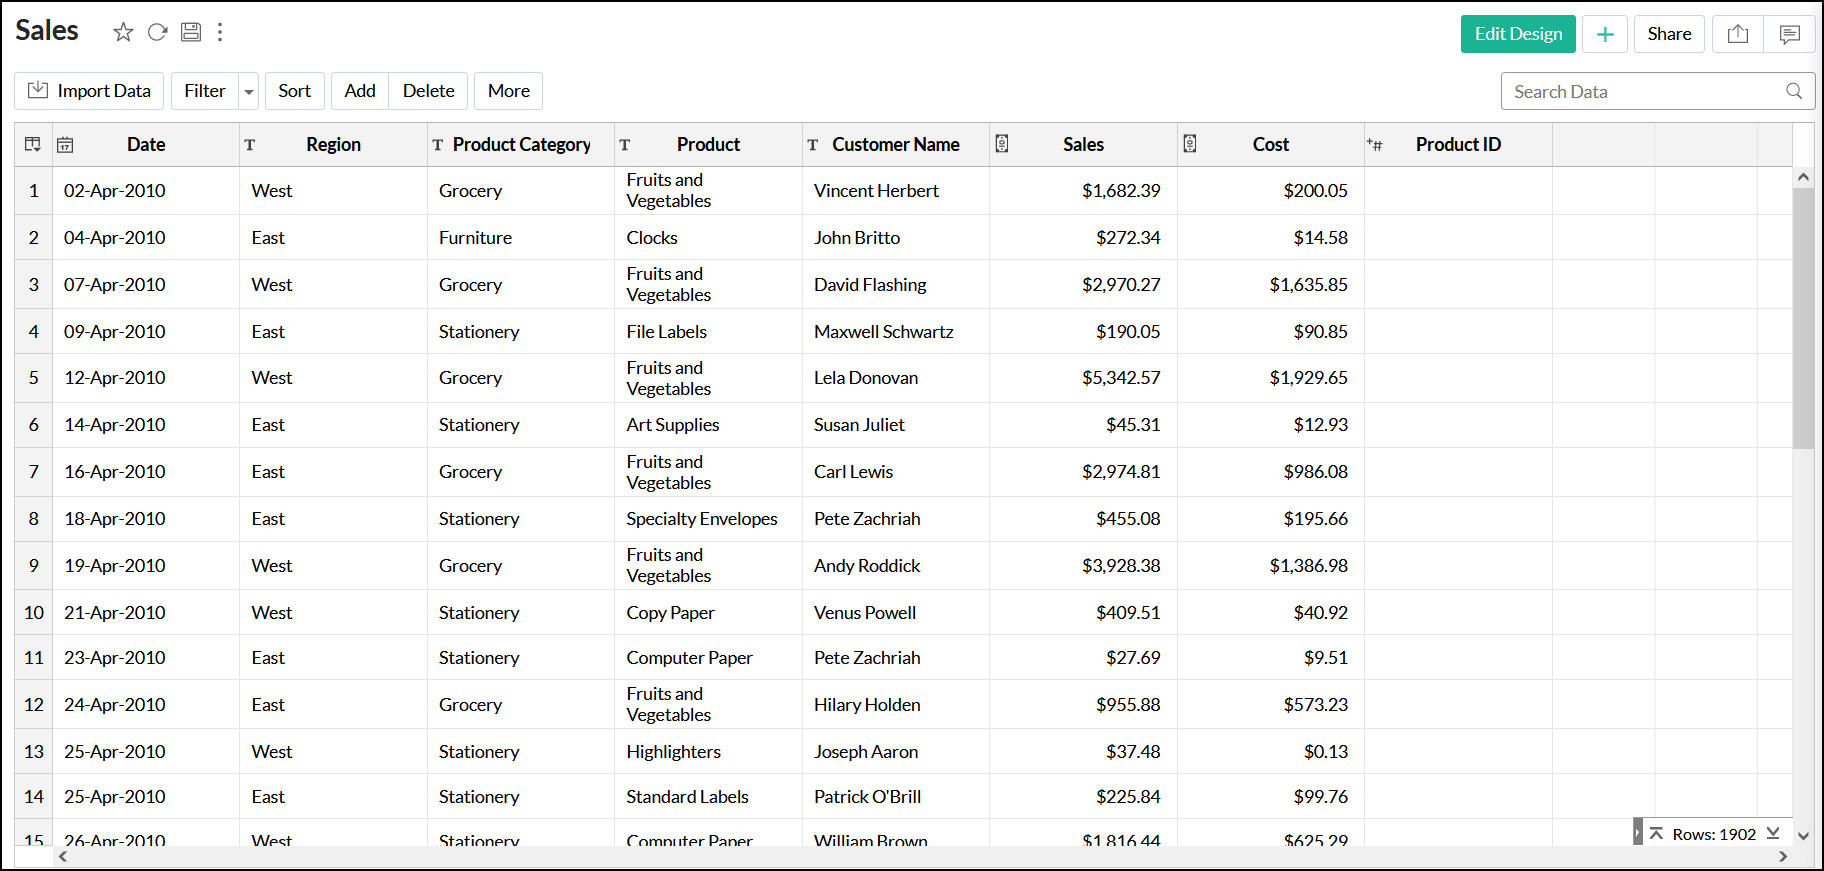Open the More menu in the toolbar
The height and width of the screenshot is (871, 1824).
pos(508,91)
